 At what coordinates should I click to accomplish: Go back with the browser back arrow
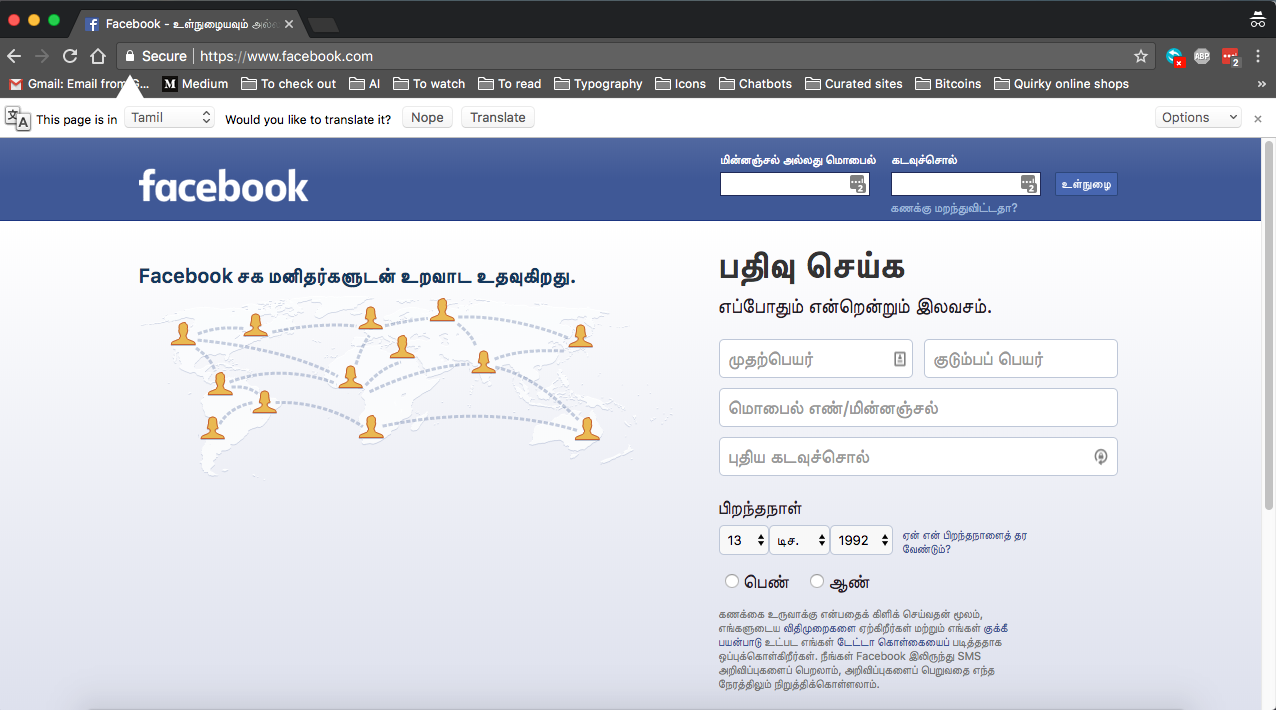click(14, 56)
